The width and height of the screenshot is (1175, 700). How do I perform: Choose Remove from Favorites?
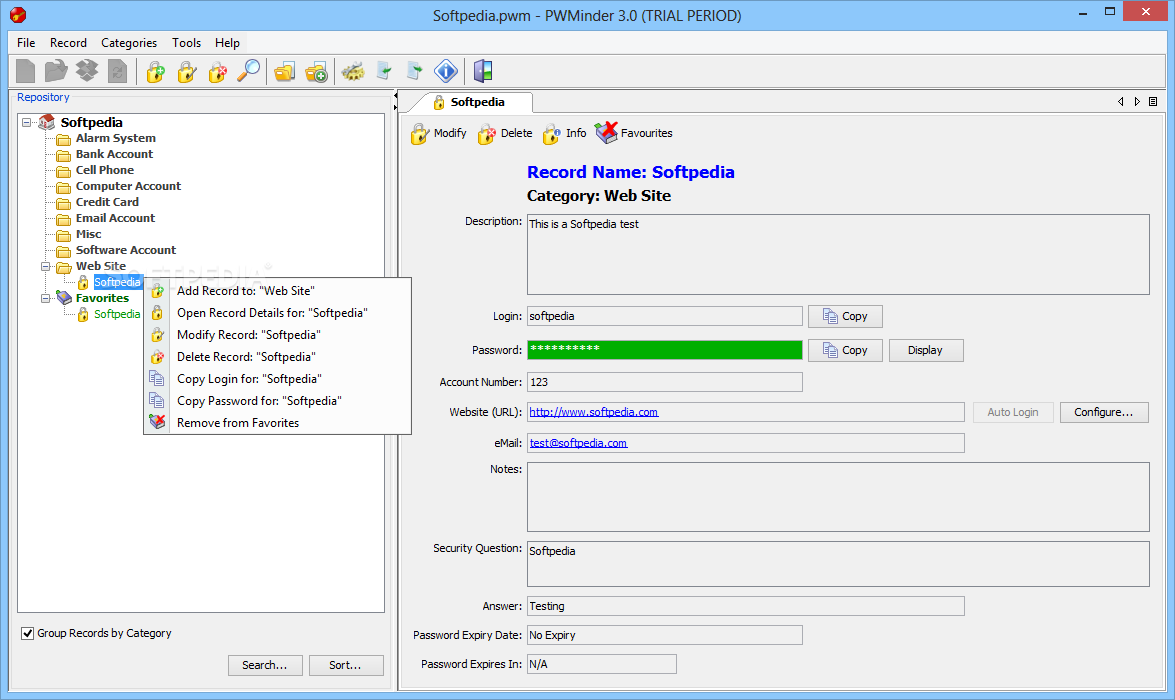[277, 423]
